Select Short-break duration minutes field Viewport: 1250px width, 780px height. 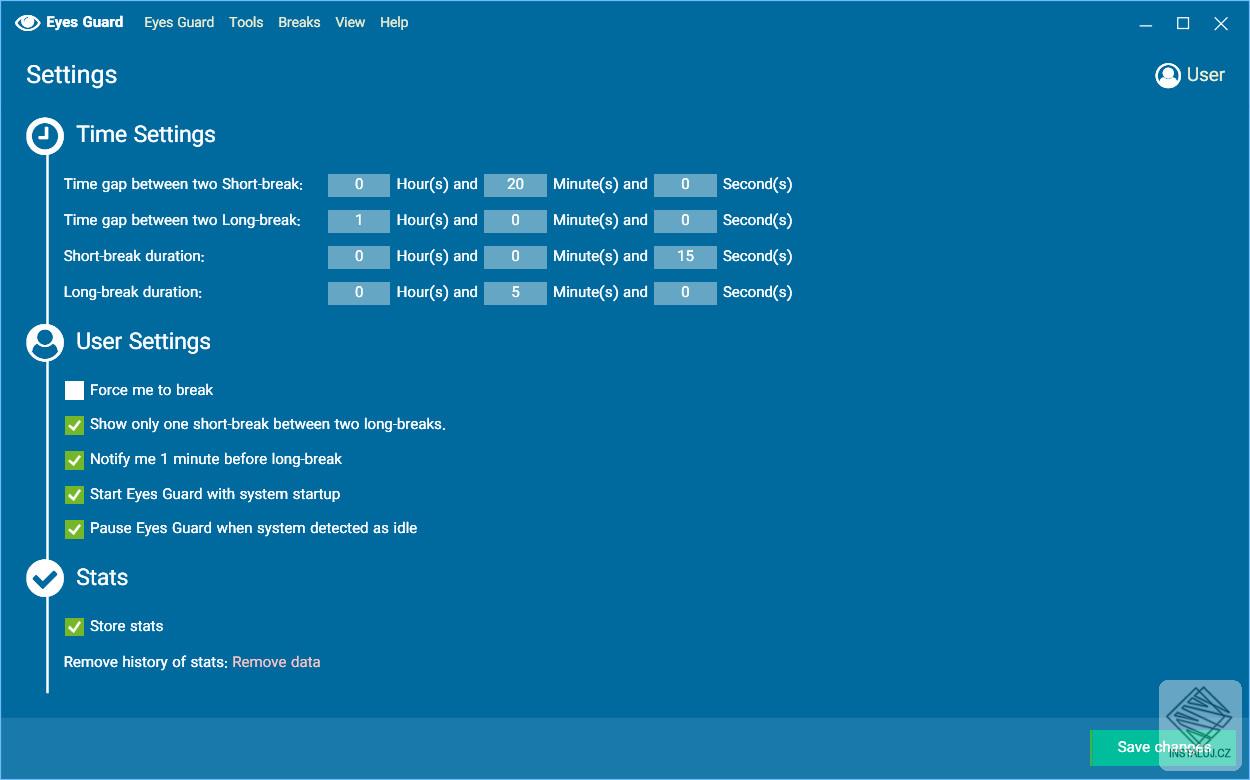tap(515, 257)
